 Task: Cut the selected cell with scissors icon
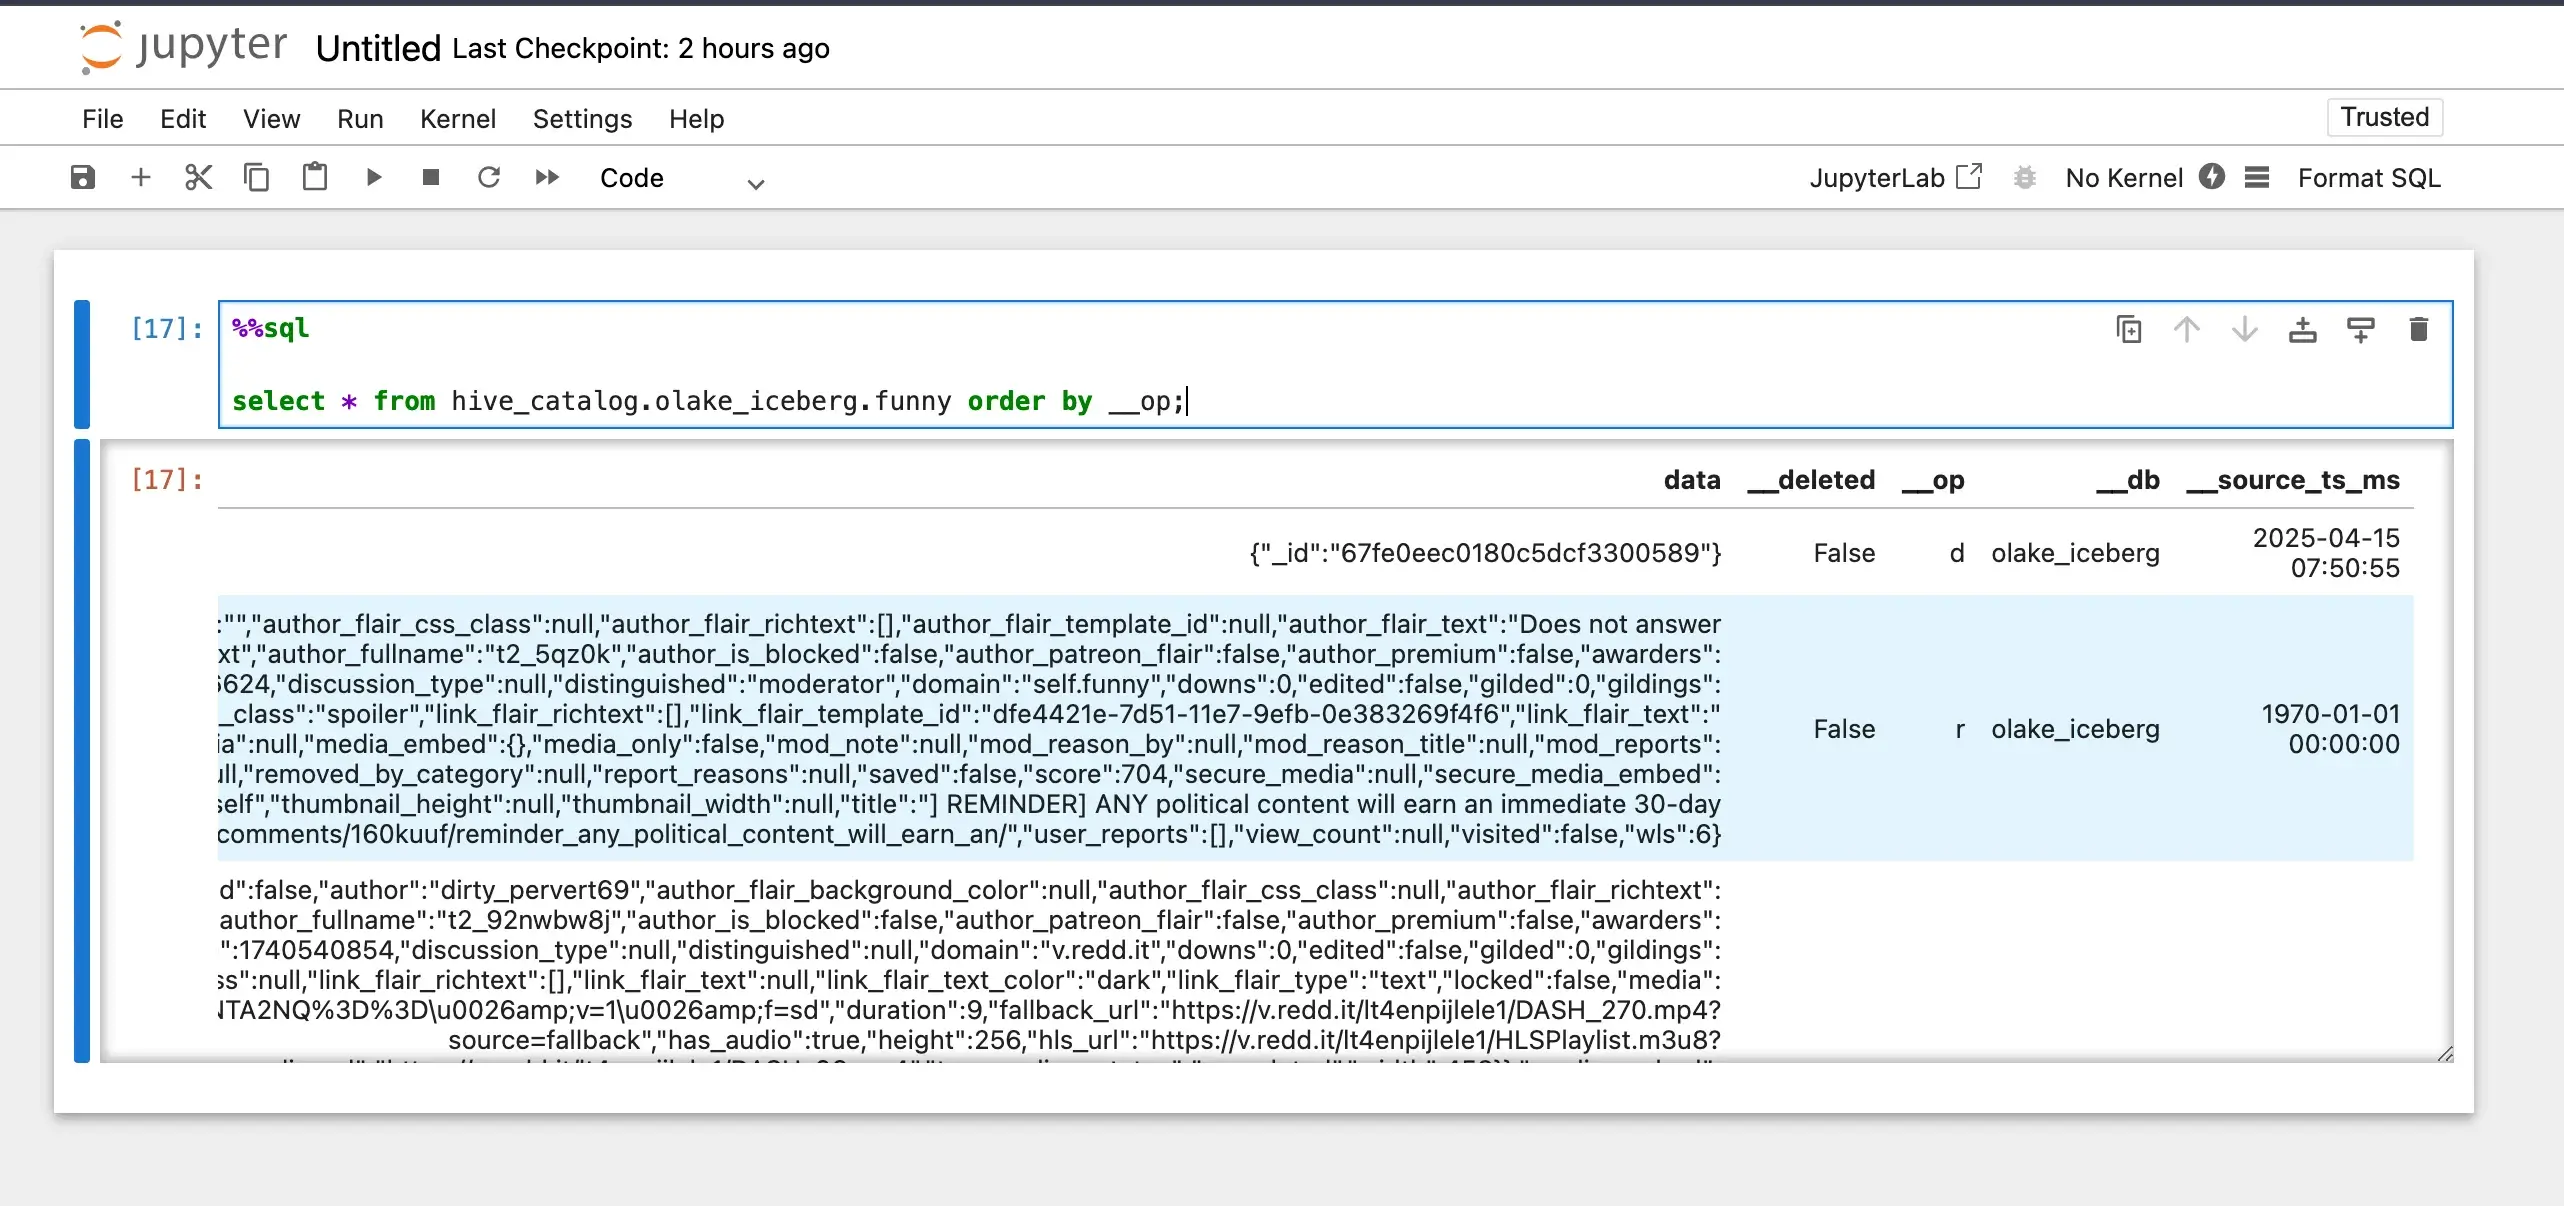198,178
